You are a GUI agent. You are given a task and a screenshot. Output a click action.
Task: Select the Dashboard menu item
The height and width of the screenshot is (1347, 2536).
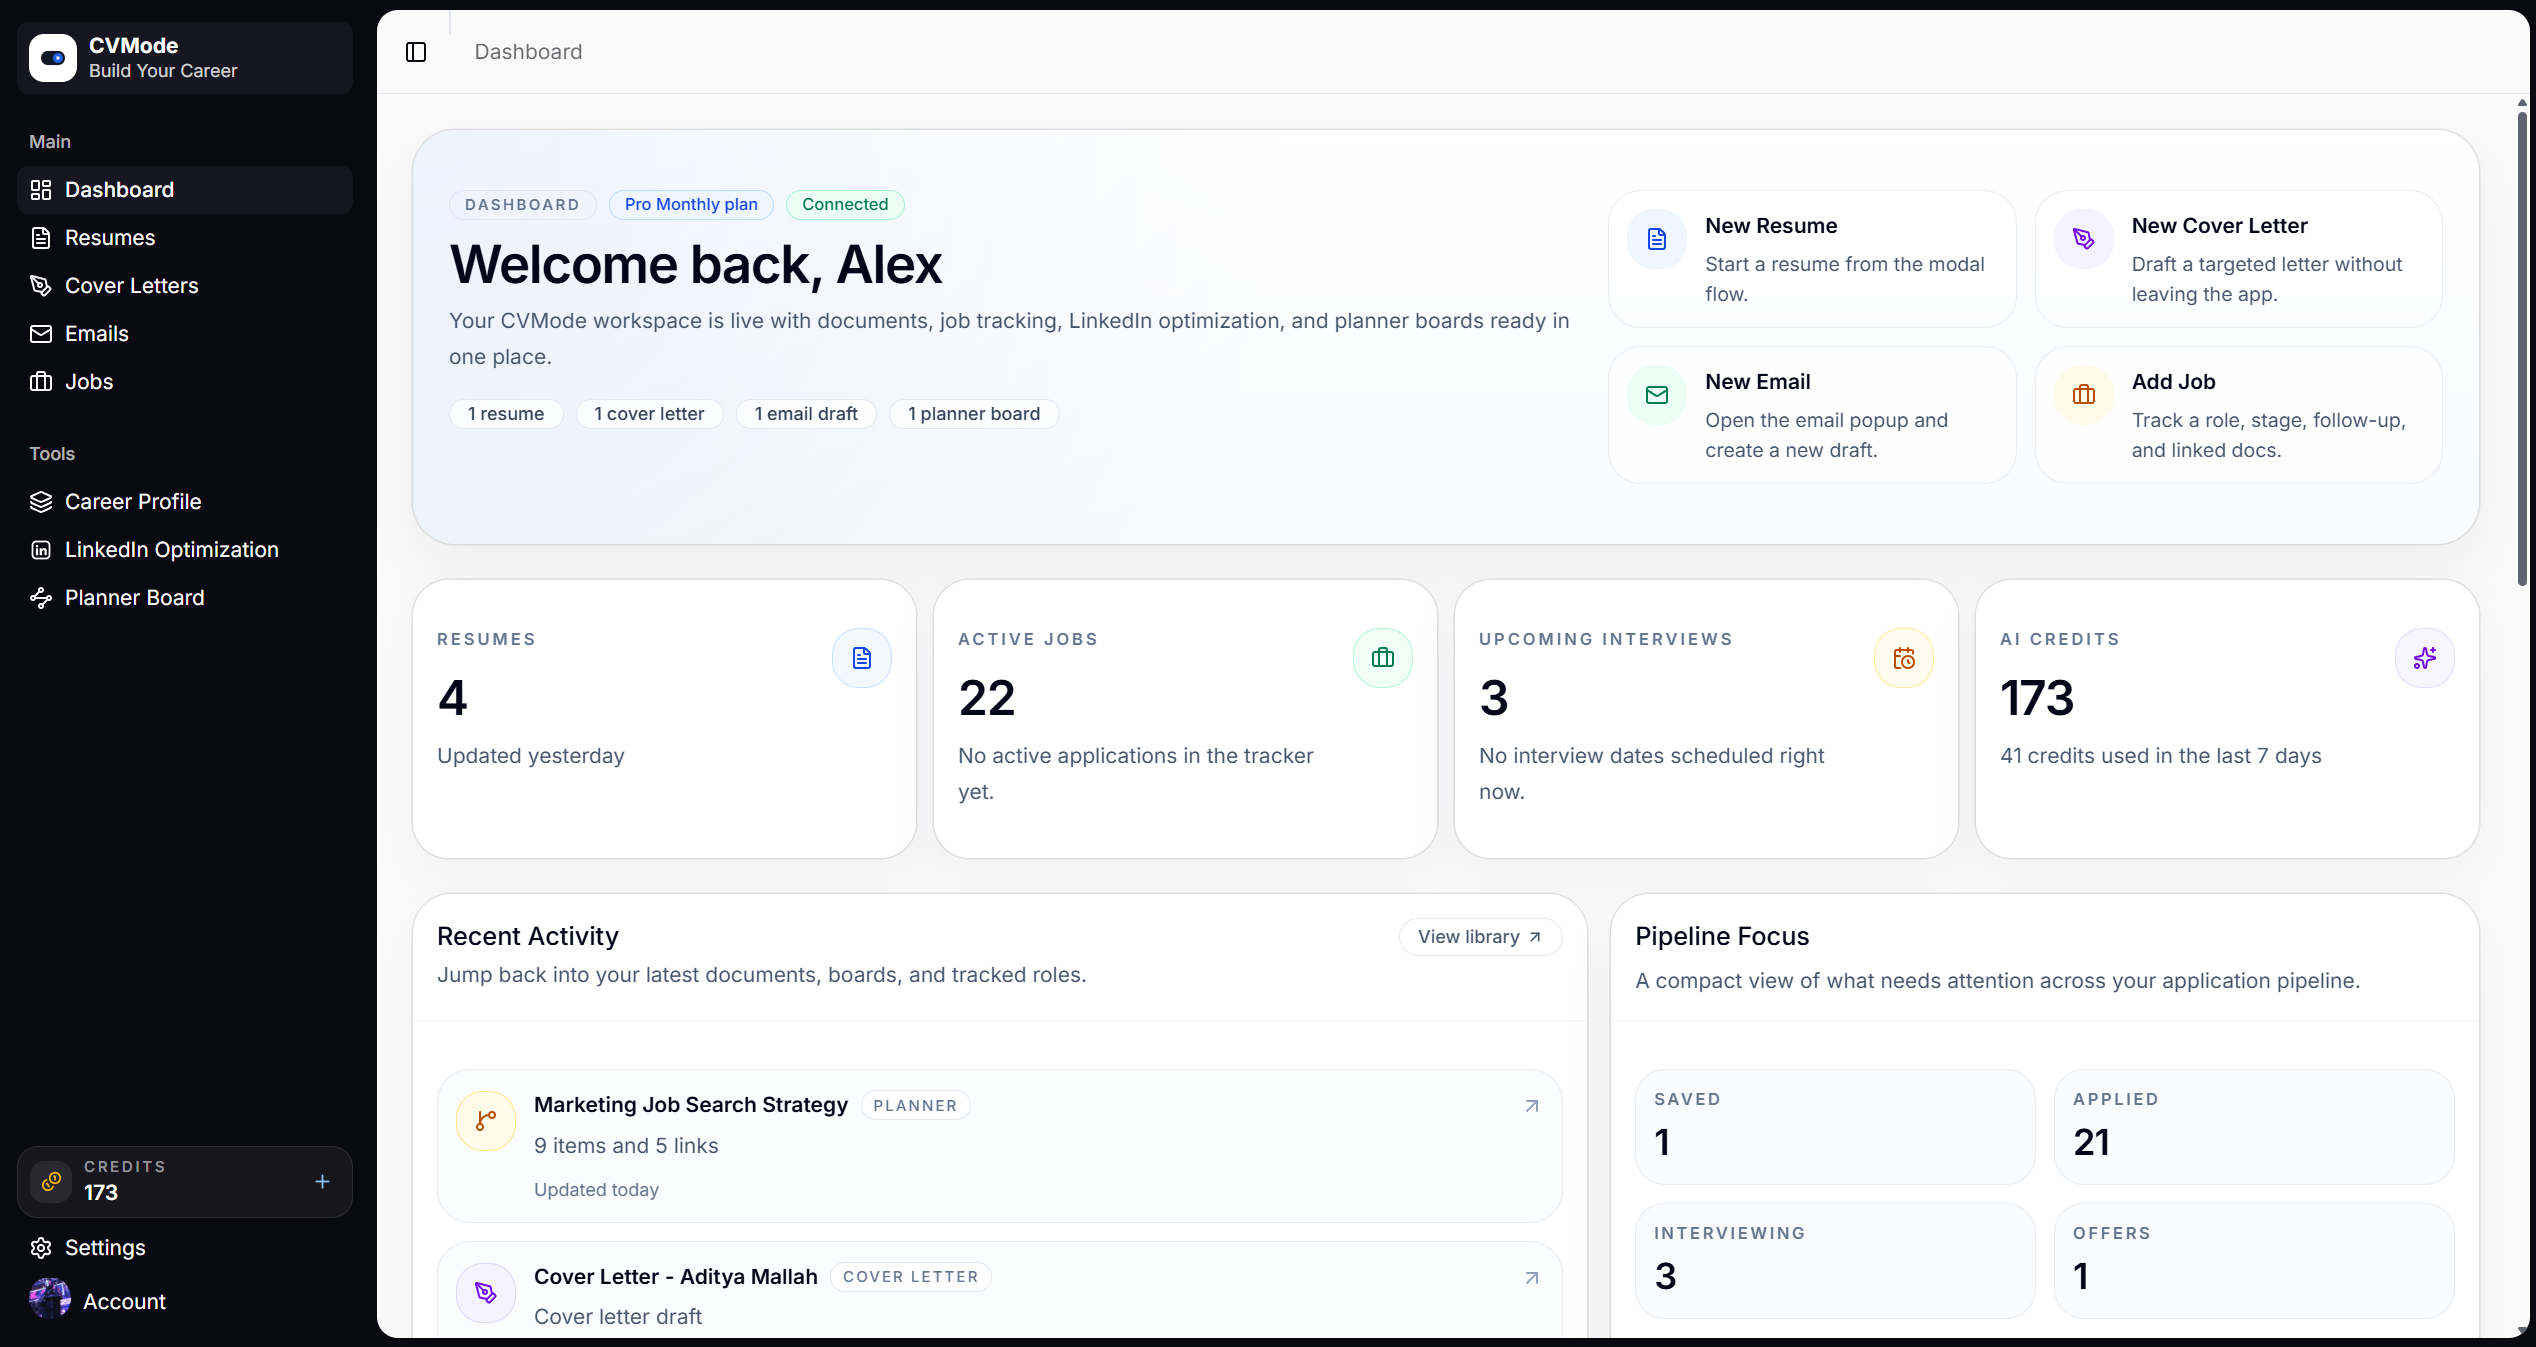tap(119, 189)
